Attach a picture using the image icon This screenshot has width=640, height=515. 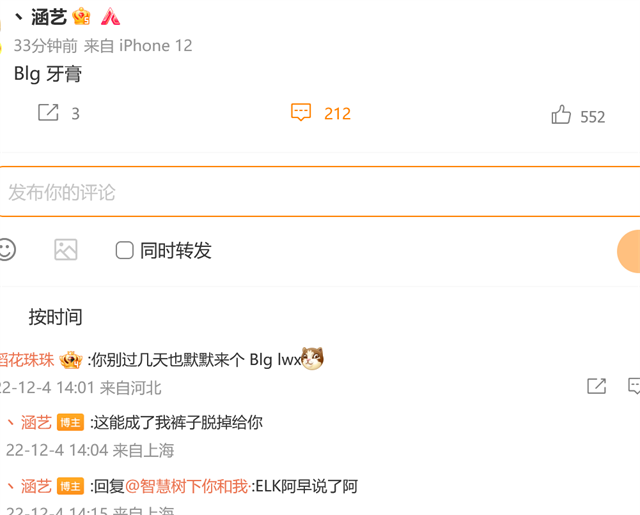pos(66,249)
